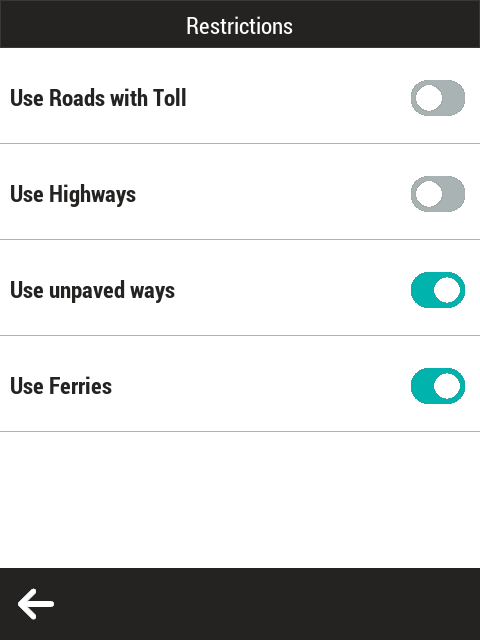Tap the white knob of unpaved ways switch
The height and width of the screenshot is (640, 480).
447,290
